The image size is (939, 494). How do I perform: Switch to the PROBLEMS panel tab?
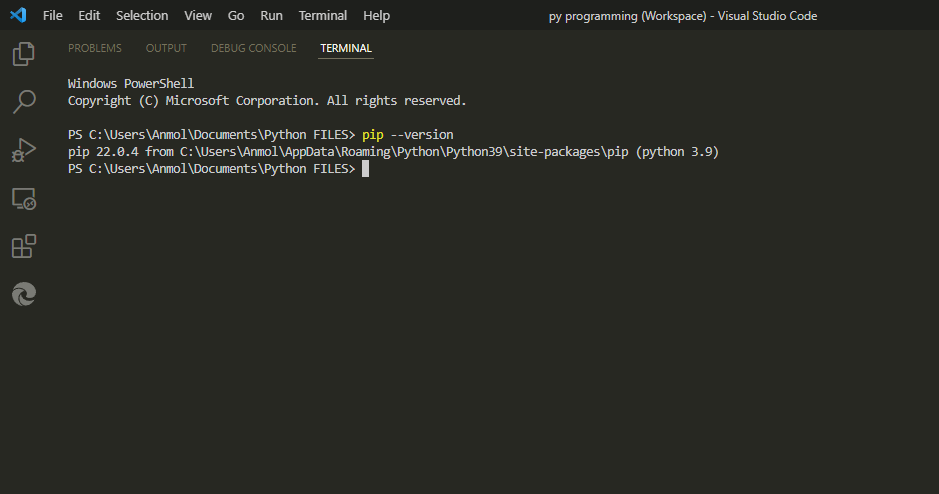(x=95, y=48)
